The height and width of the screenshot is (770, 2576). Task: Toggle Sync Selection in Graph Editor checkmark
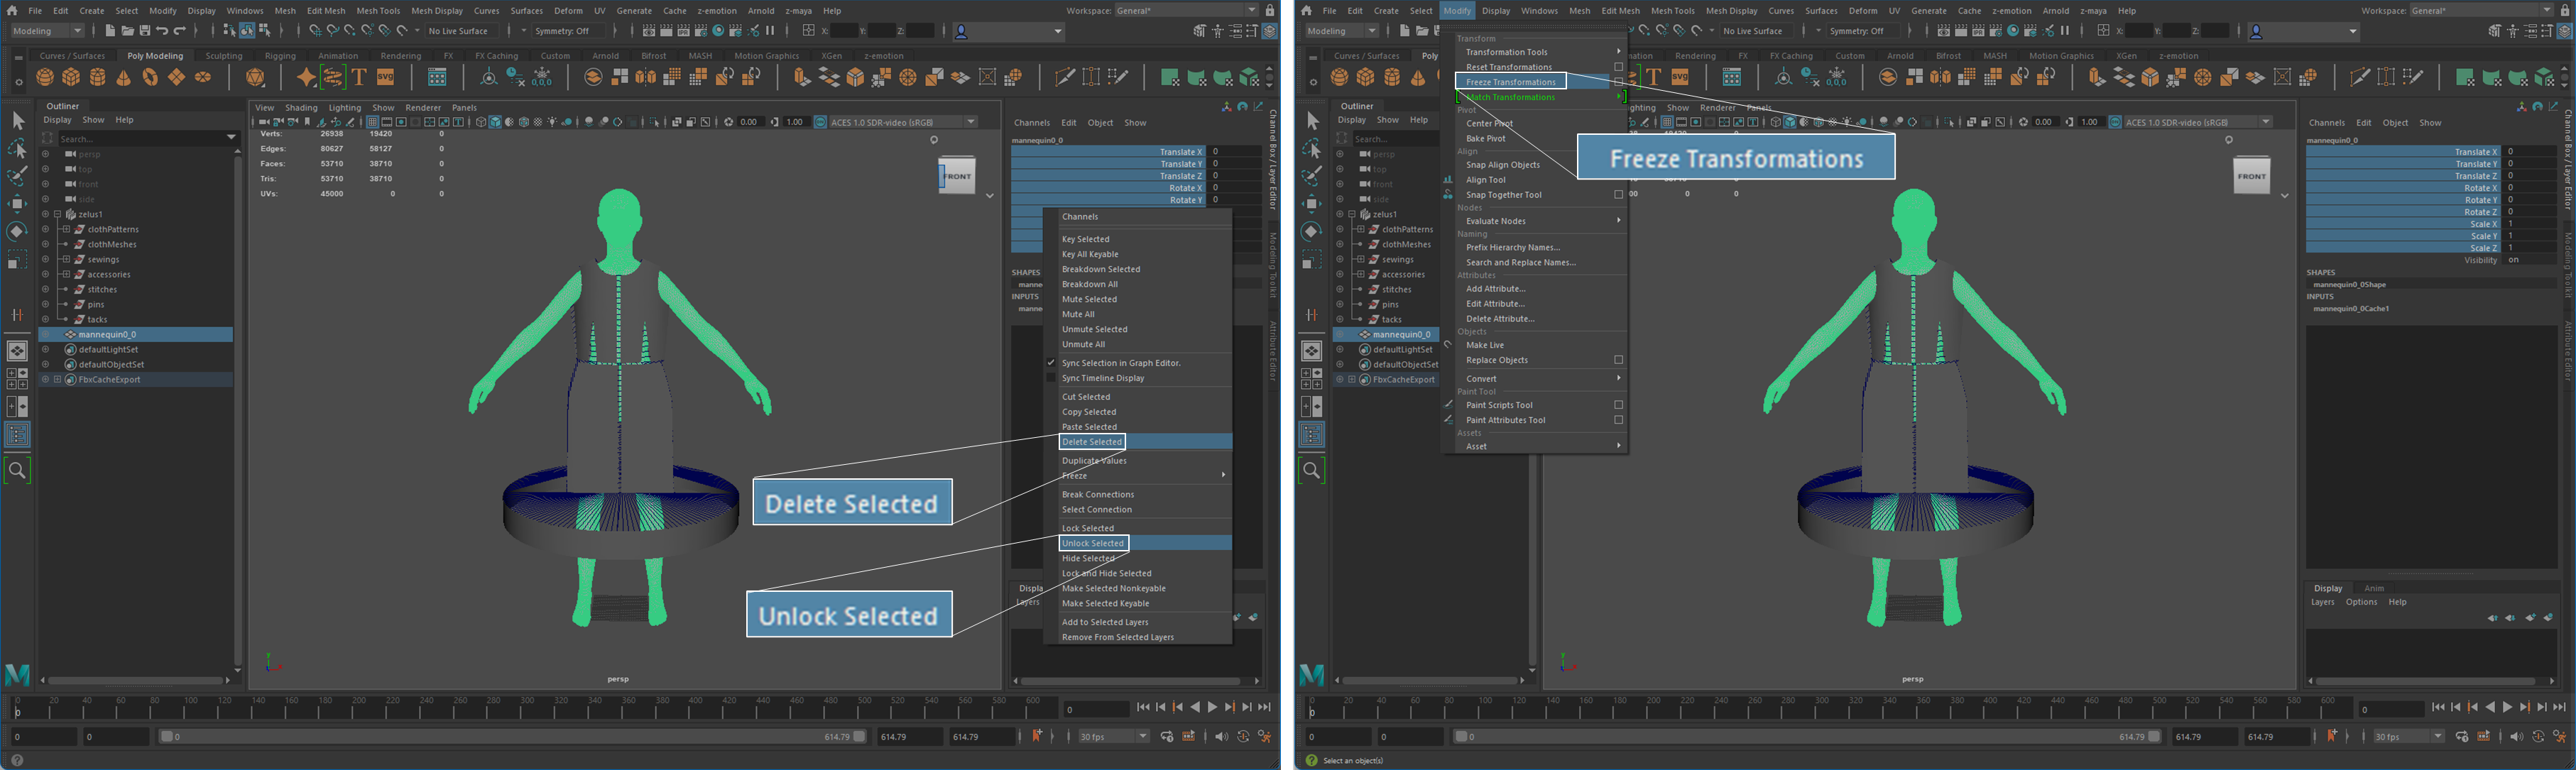tap(1051, 363)
